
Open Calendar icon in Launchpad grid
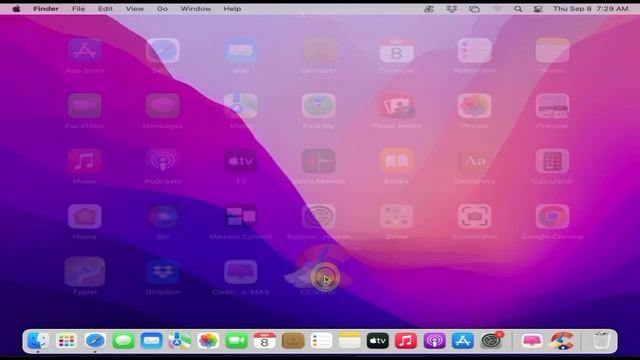pos(396,50)
